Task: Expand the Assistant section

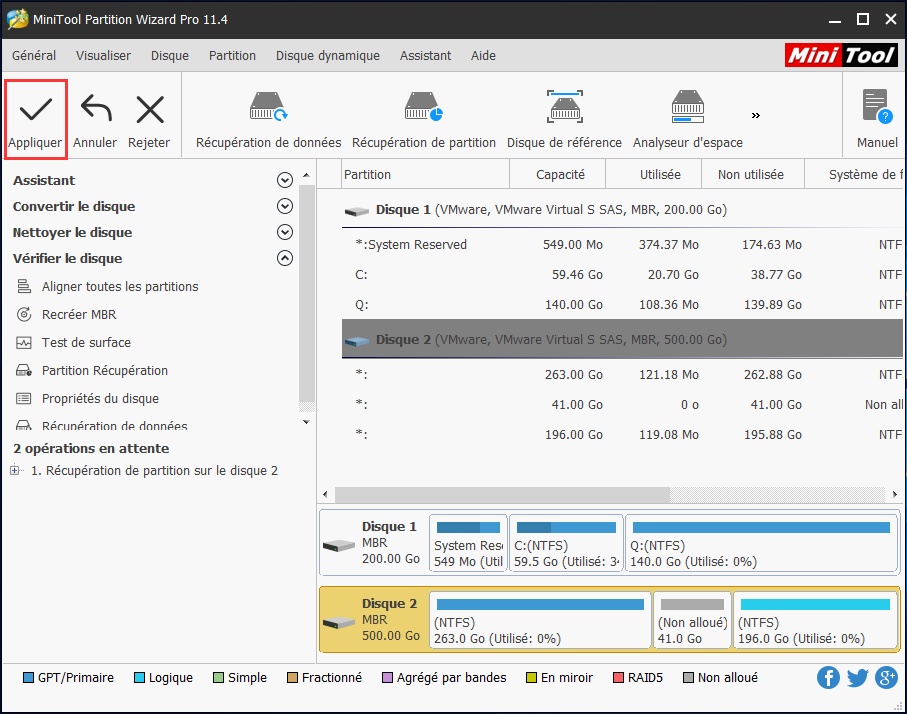Action: [285, 181]
